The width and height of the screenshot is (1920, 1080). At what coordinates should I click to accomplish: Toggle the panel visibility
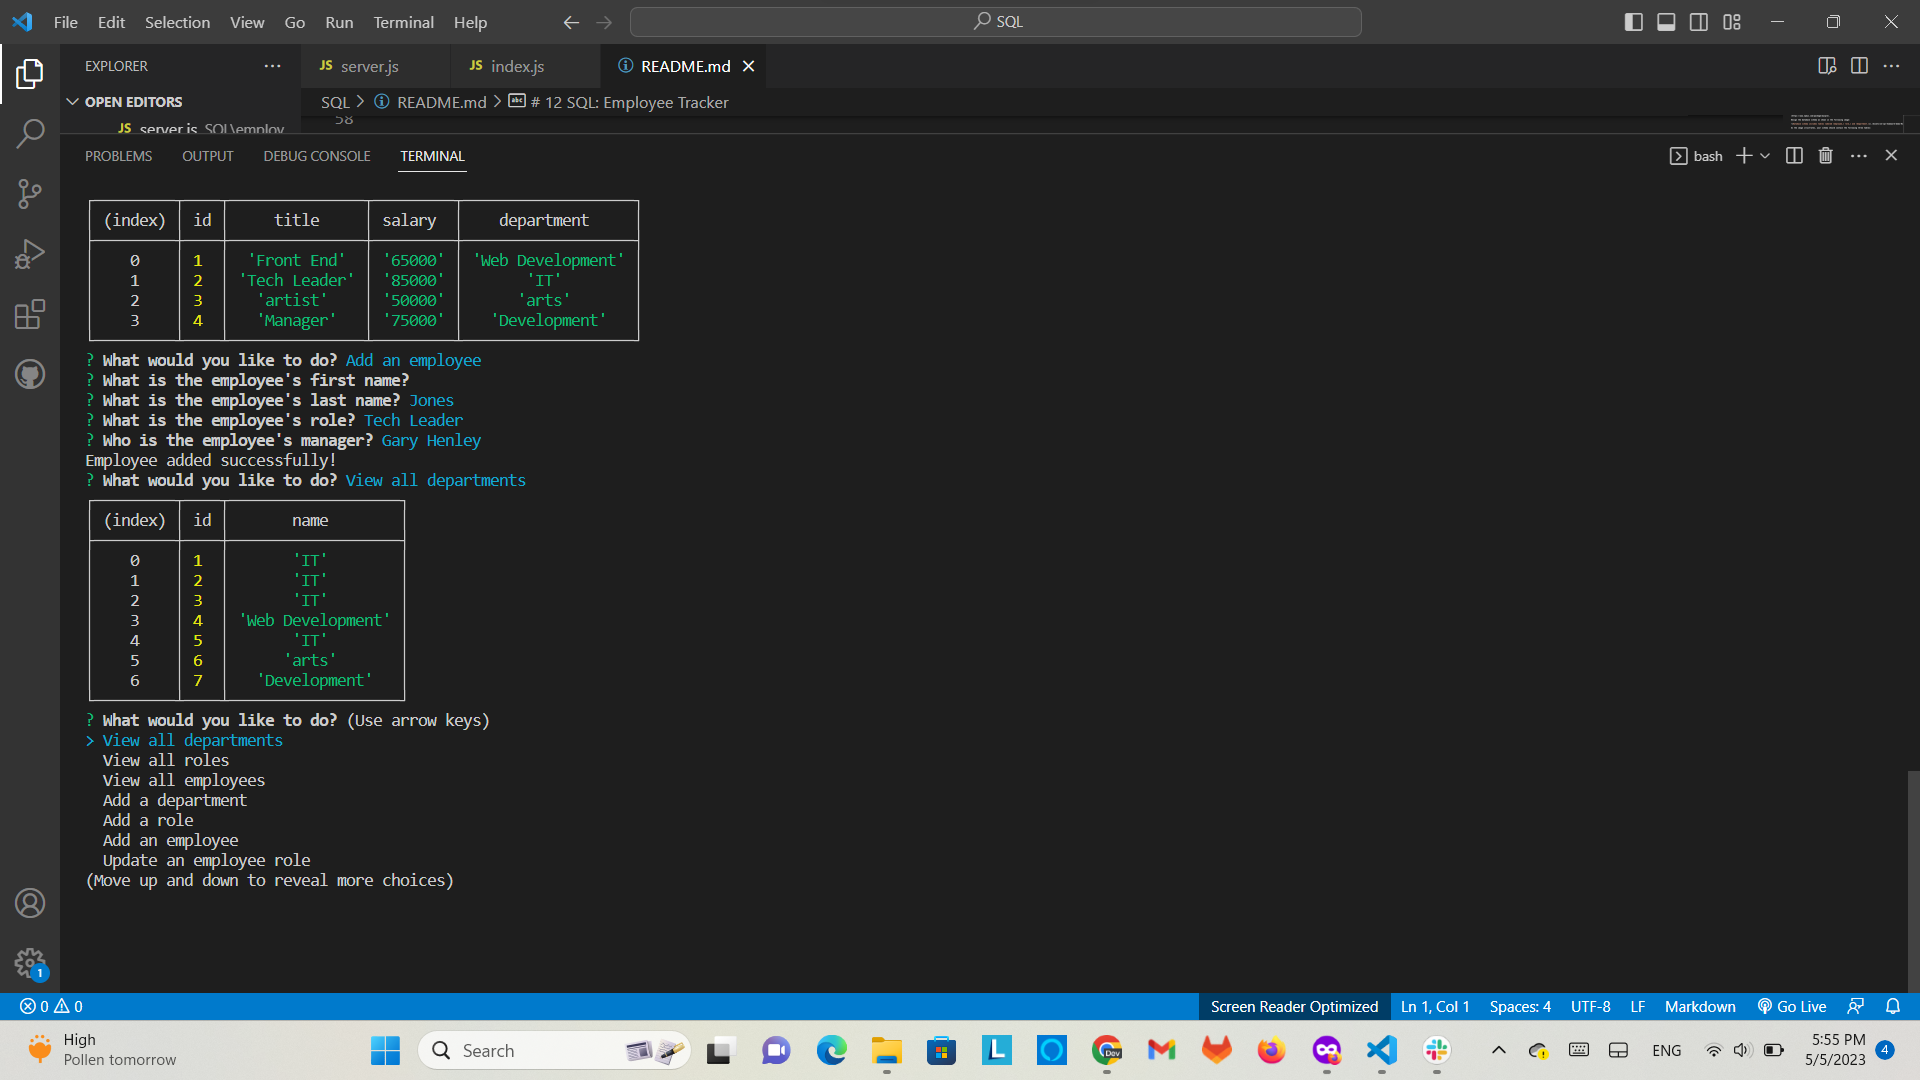click(1666, 21)
